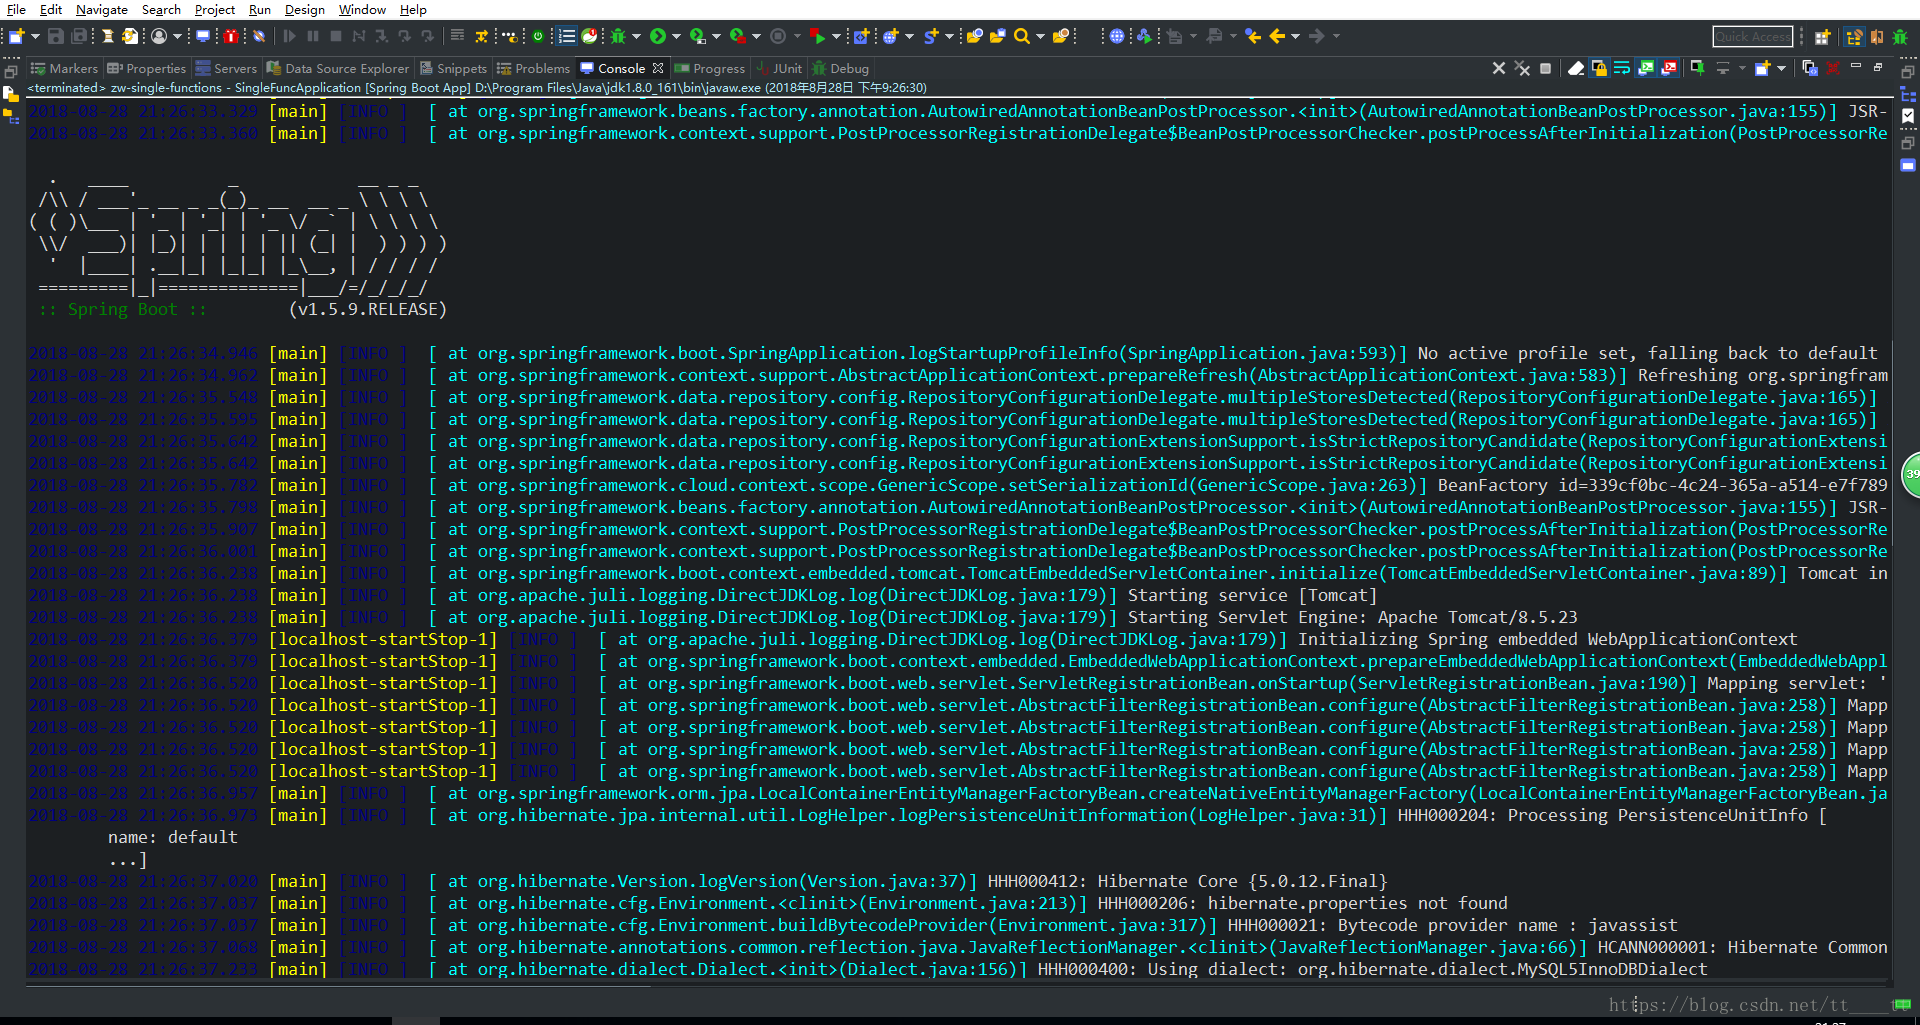Open the Project menu

tap(215, 9)
